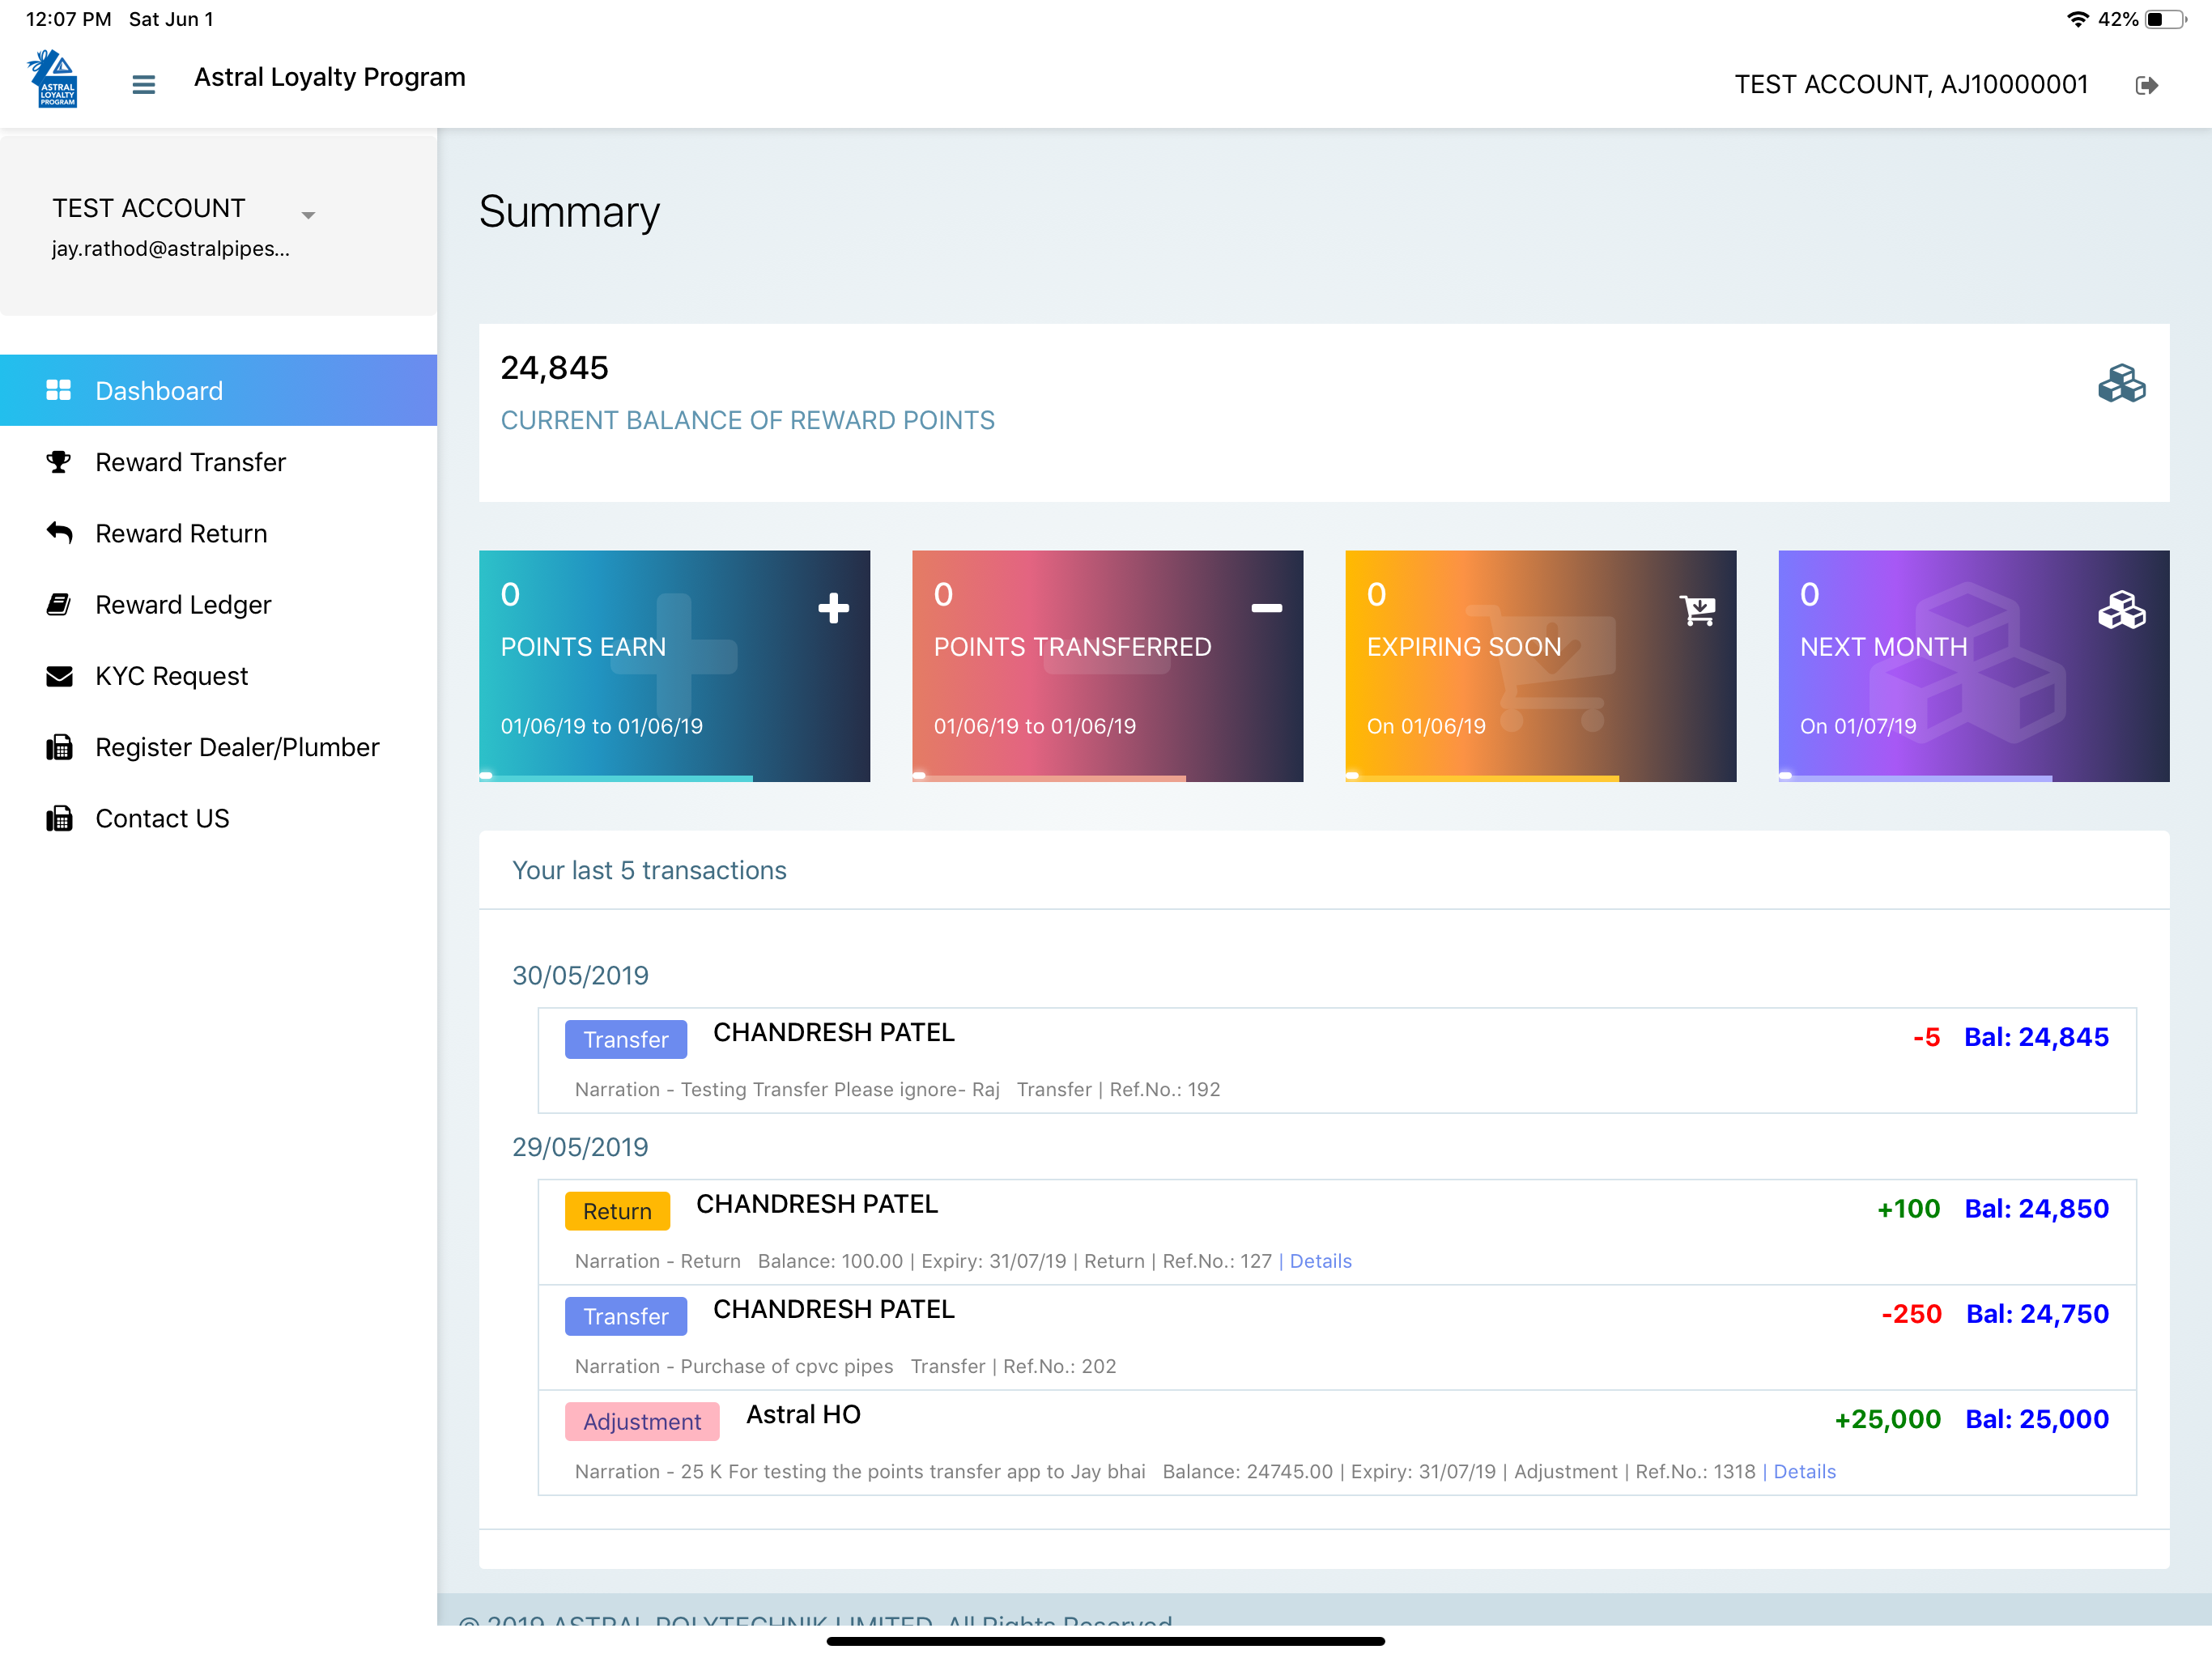Click the Points Earn progress bar

coord(616,776)
